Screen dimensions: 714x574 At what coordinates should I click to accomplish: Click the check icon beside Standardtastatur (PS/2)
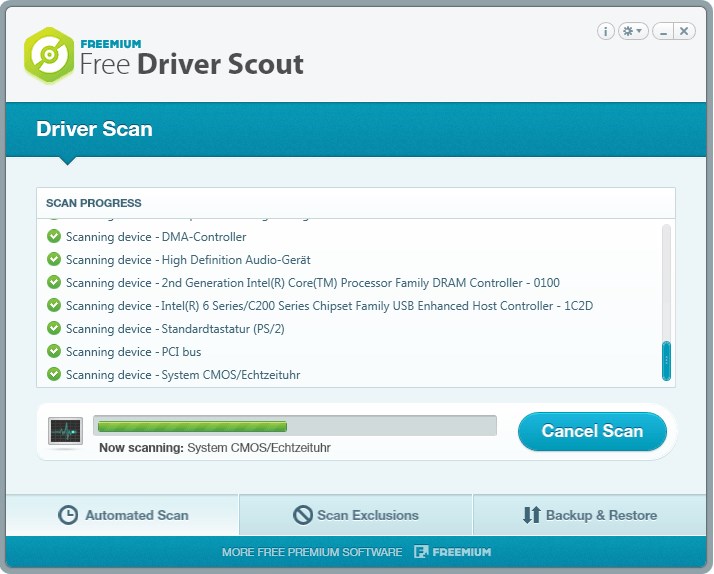coord(54,328)
